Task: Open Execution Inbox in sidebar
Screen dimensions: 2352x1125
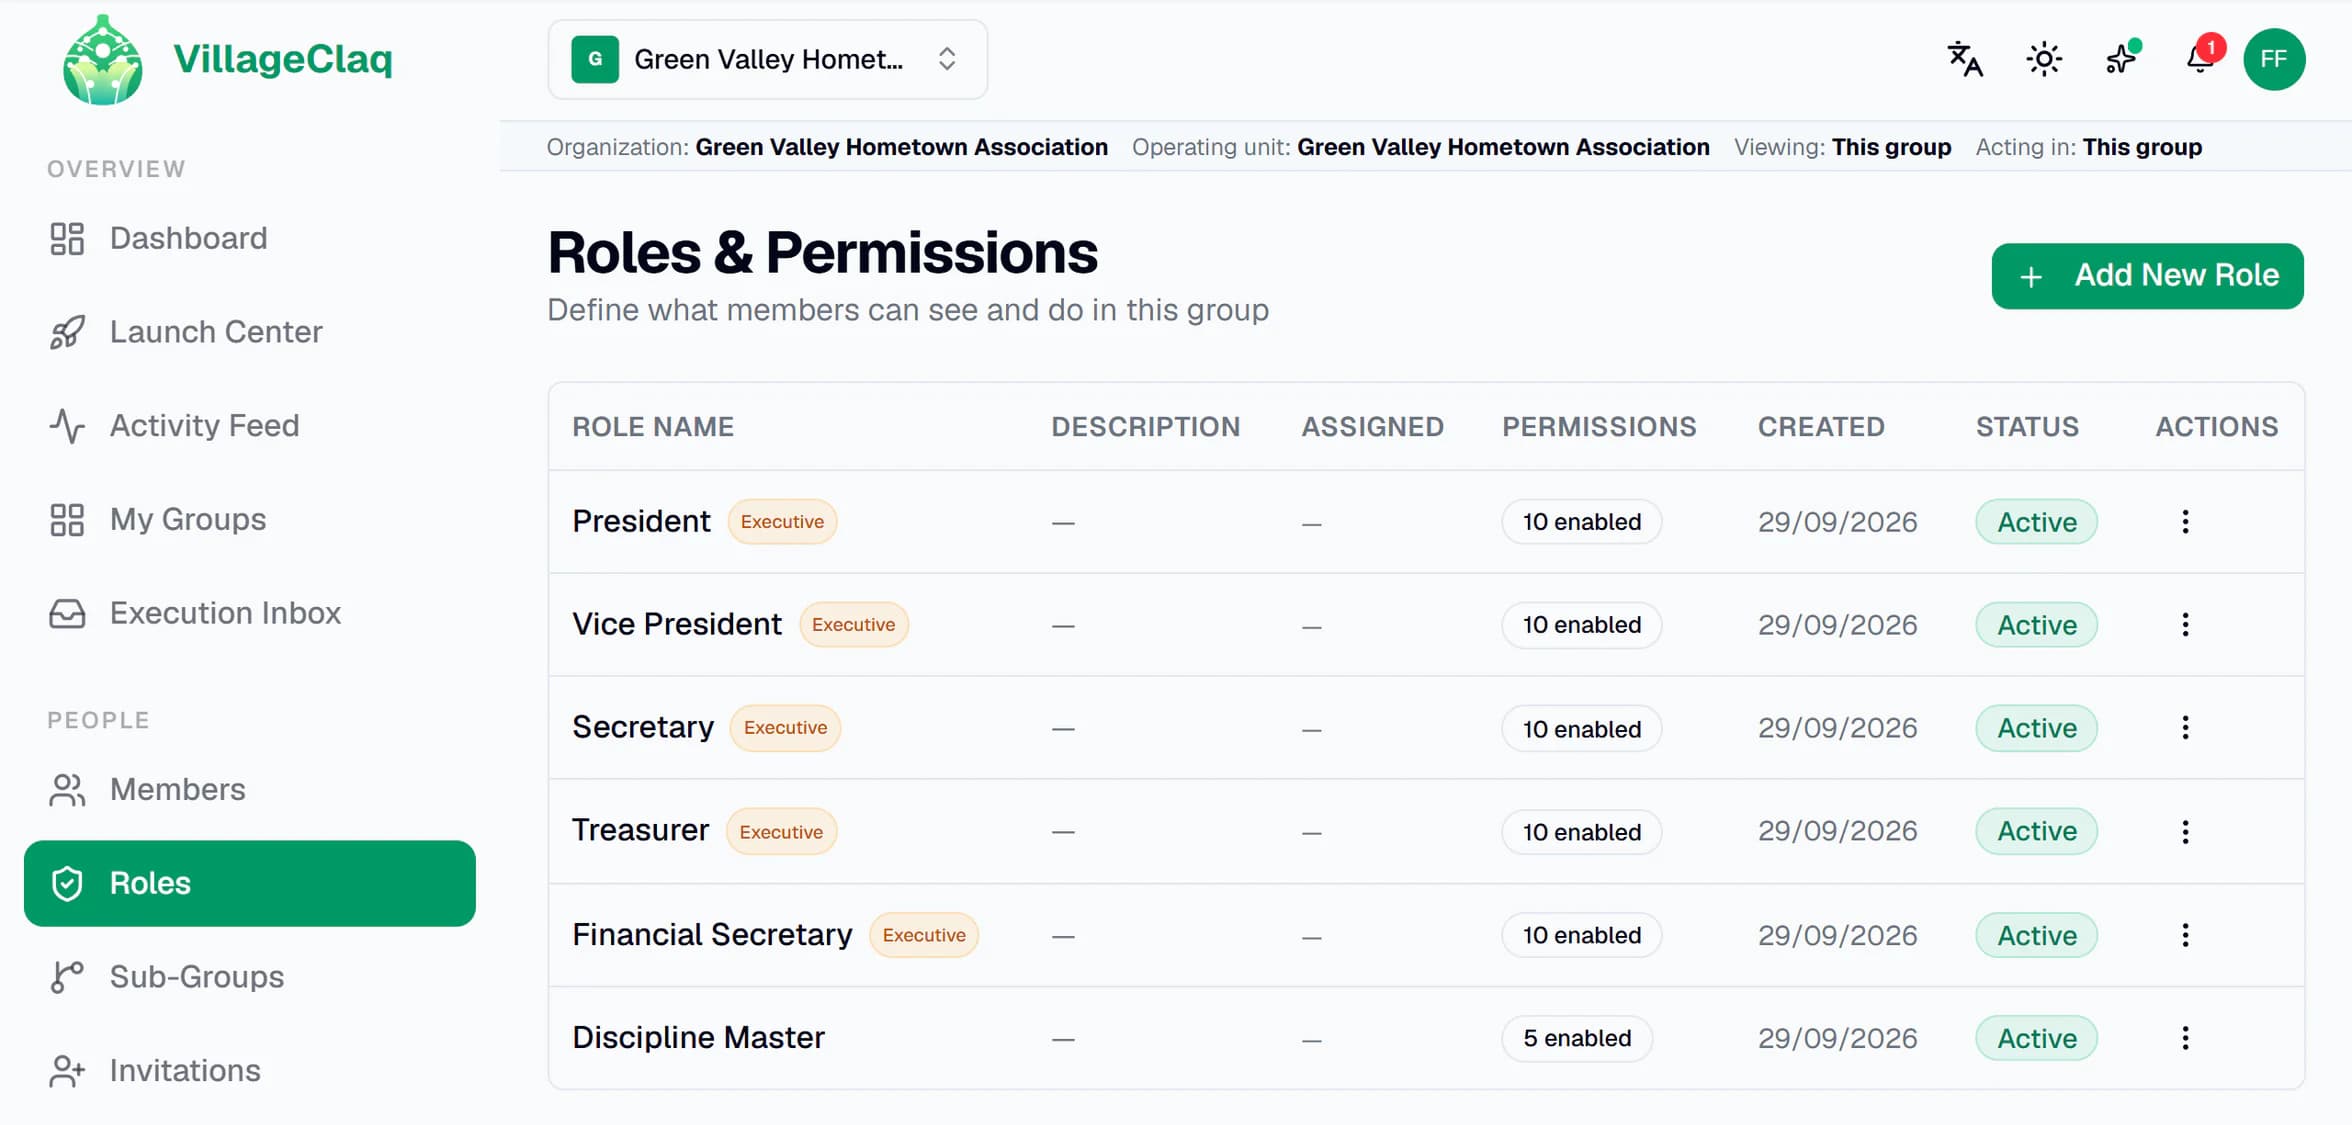Action: point(250,613)
